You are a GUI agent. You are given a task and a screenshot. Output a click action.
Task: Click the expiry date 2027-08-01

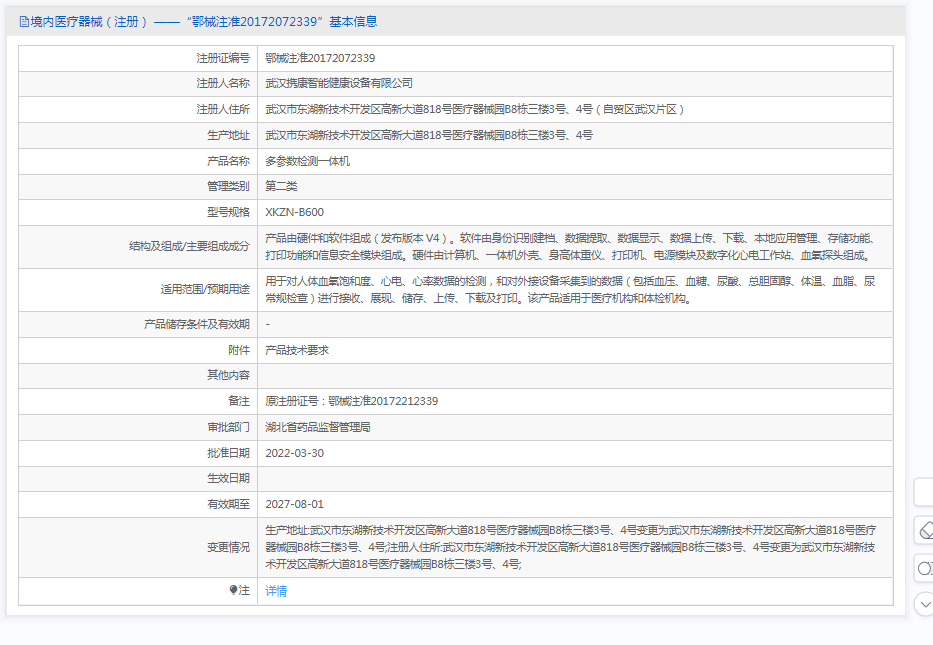[294, 504]
